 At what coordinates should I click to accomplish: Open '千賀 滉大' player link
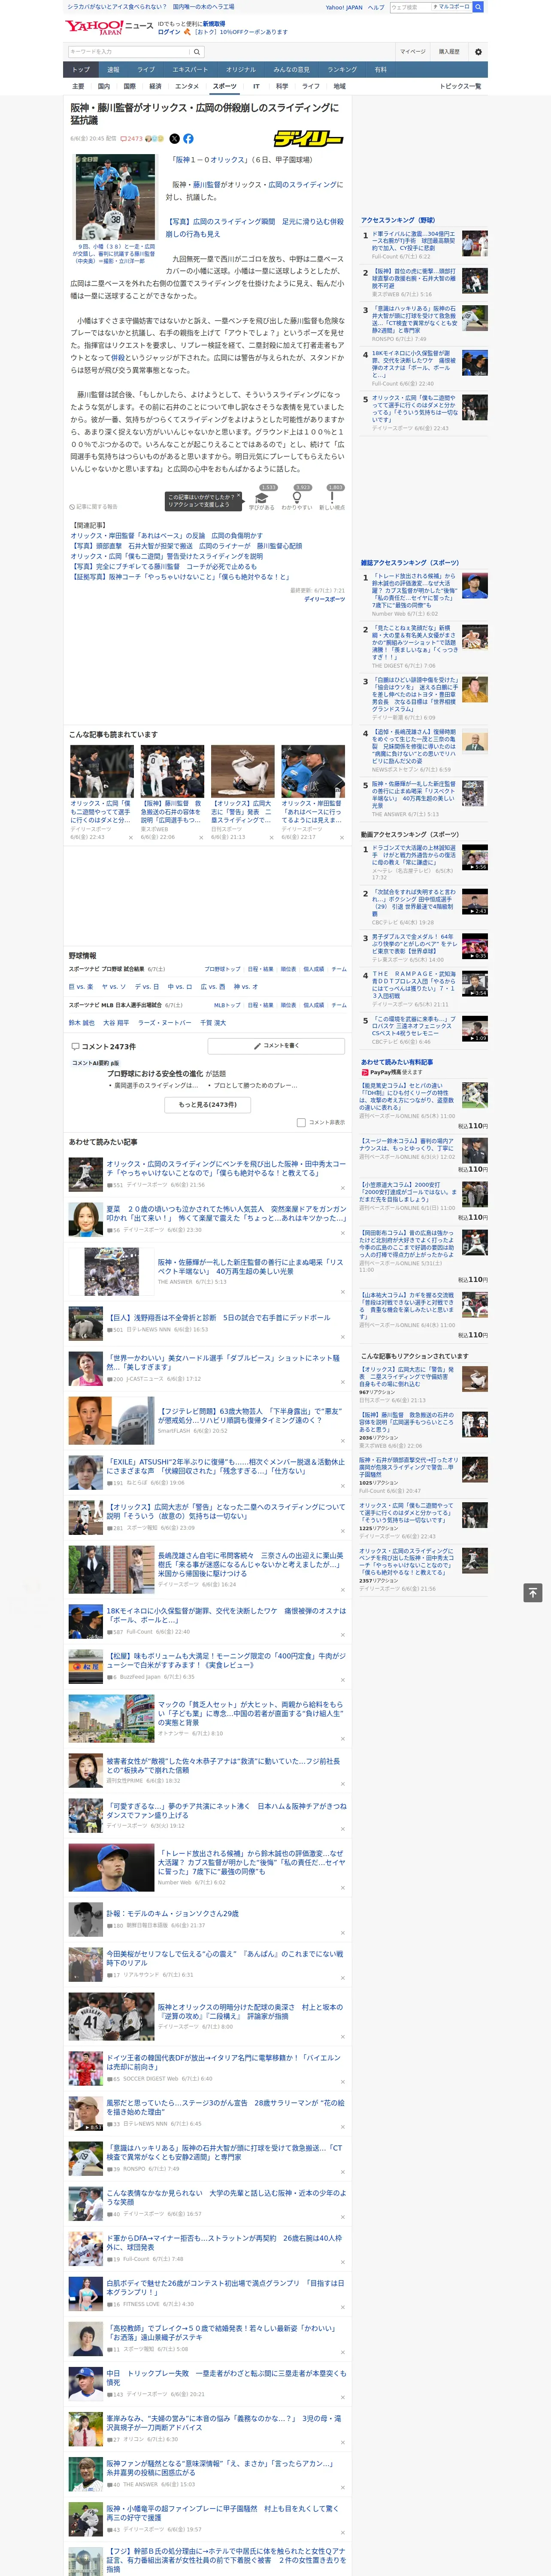point(213,1023)
